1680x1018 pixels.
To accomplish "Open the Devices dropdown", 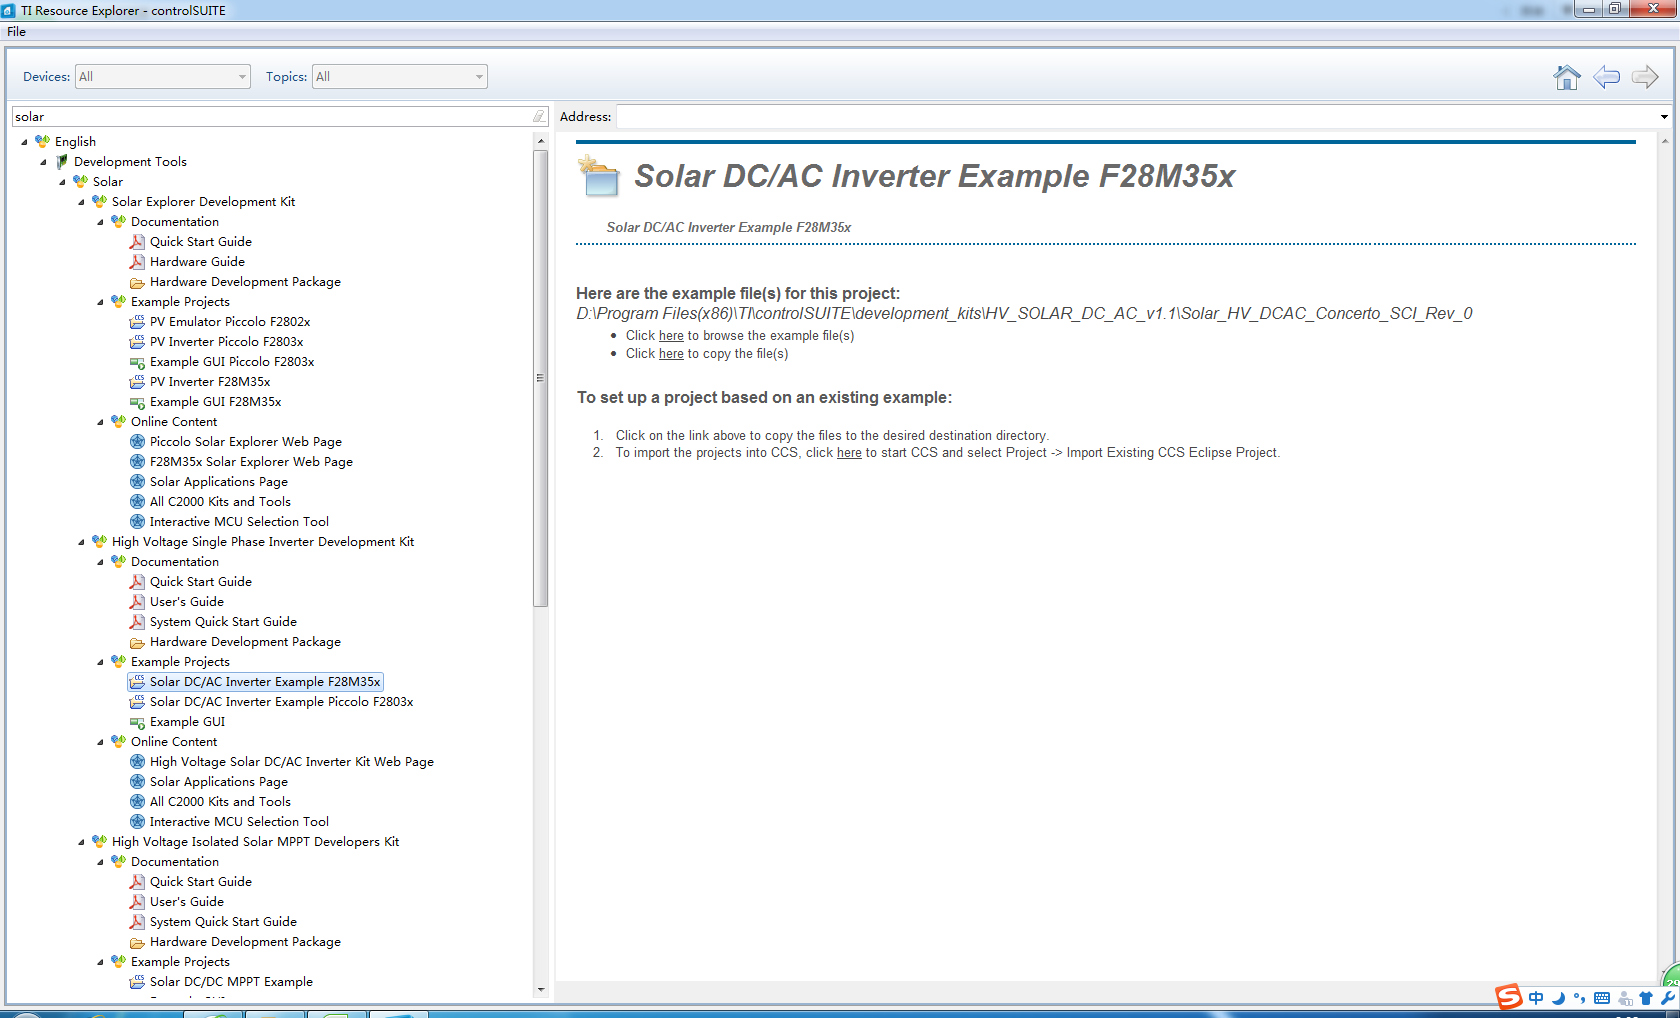I will click(x=163, y=77).
